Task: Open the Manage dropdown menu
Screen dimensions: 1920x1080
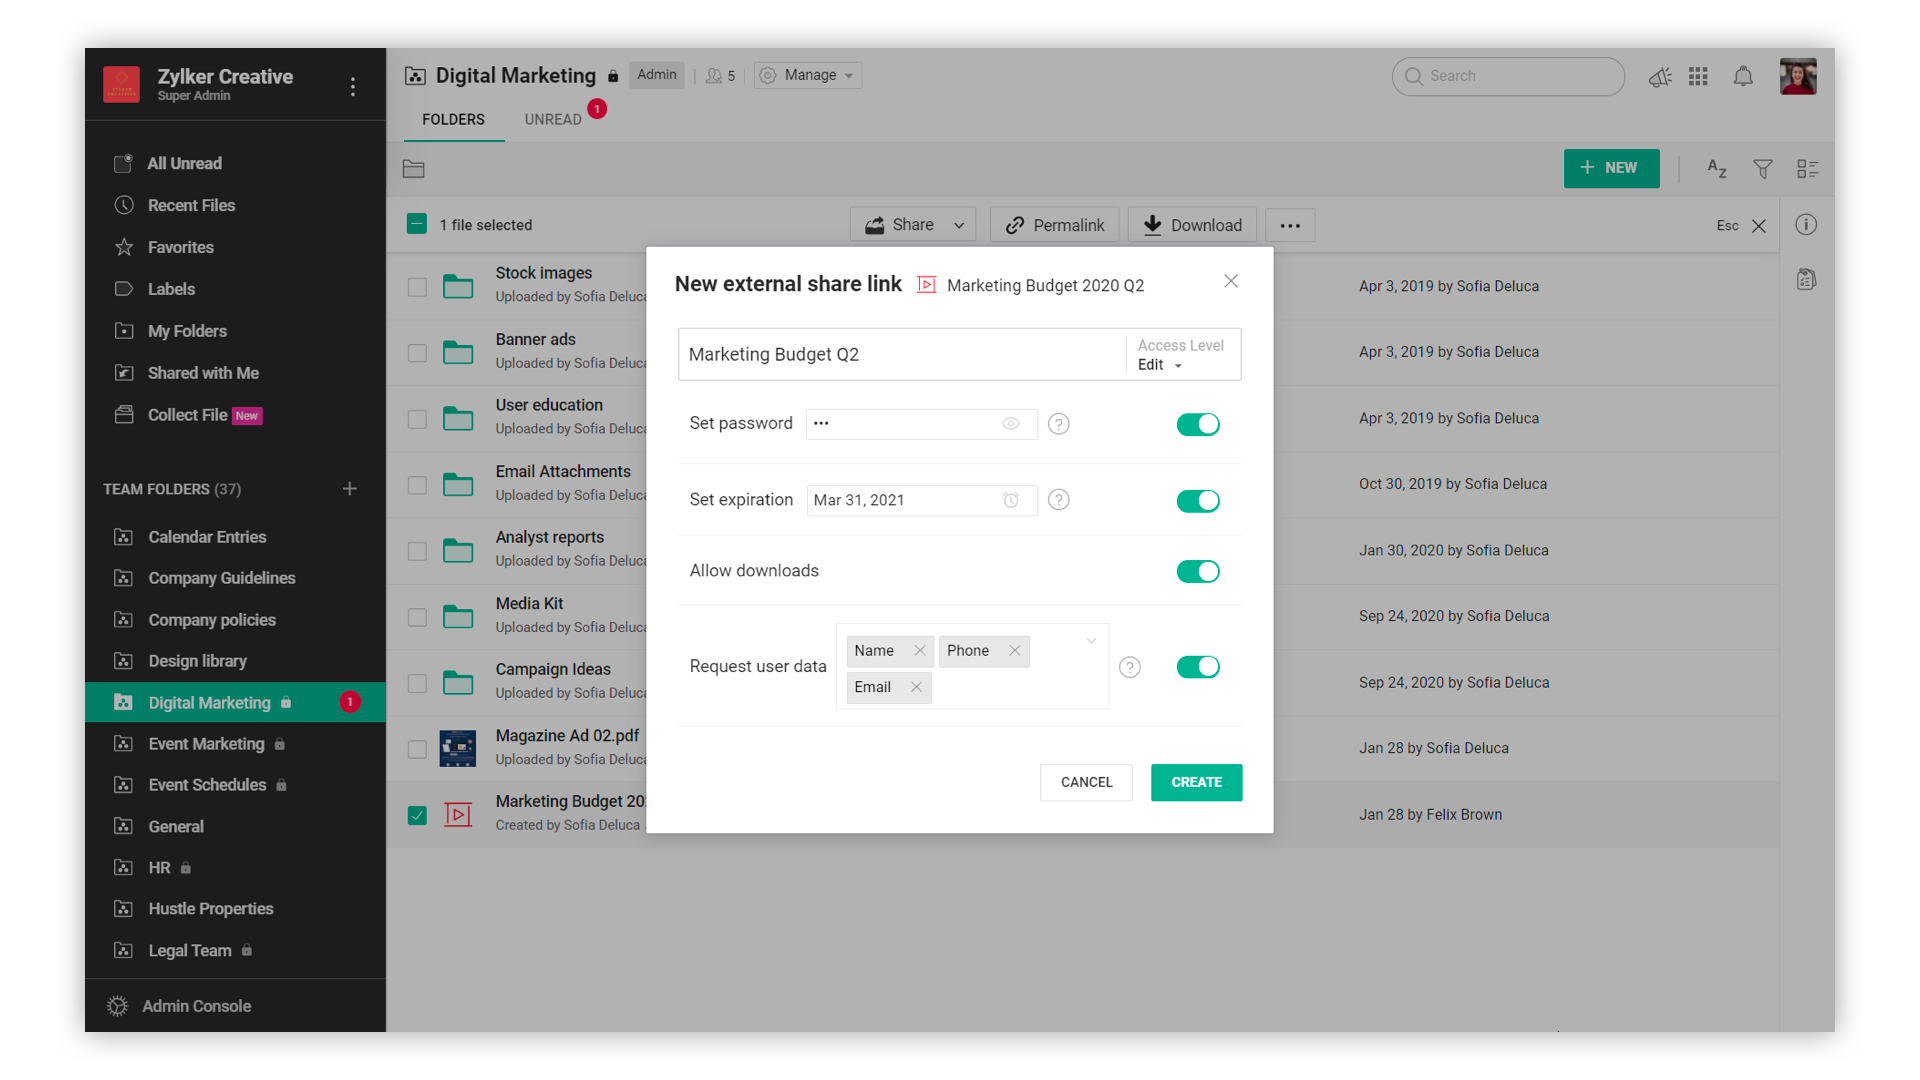Action: pos(808,75)
